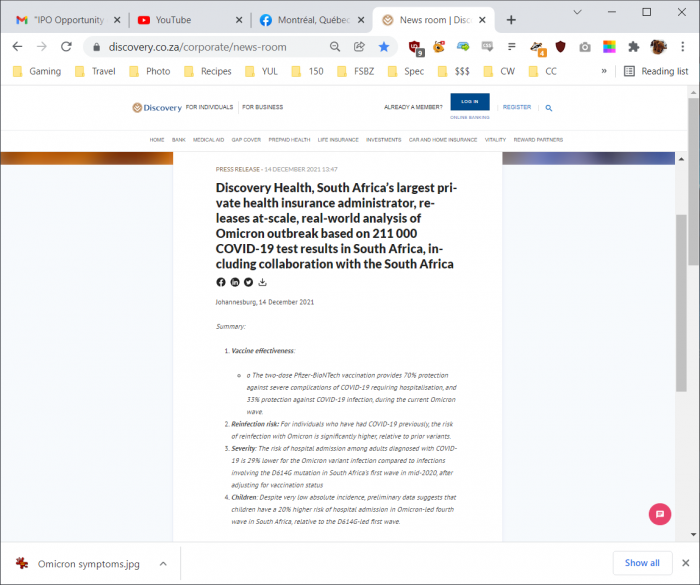Open the uBlock shield extension icon

pos(416,47)
